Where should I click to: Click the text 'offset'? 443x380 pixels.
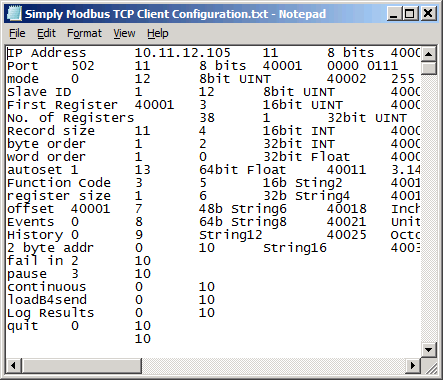[30, 209]
